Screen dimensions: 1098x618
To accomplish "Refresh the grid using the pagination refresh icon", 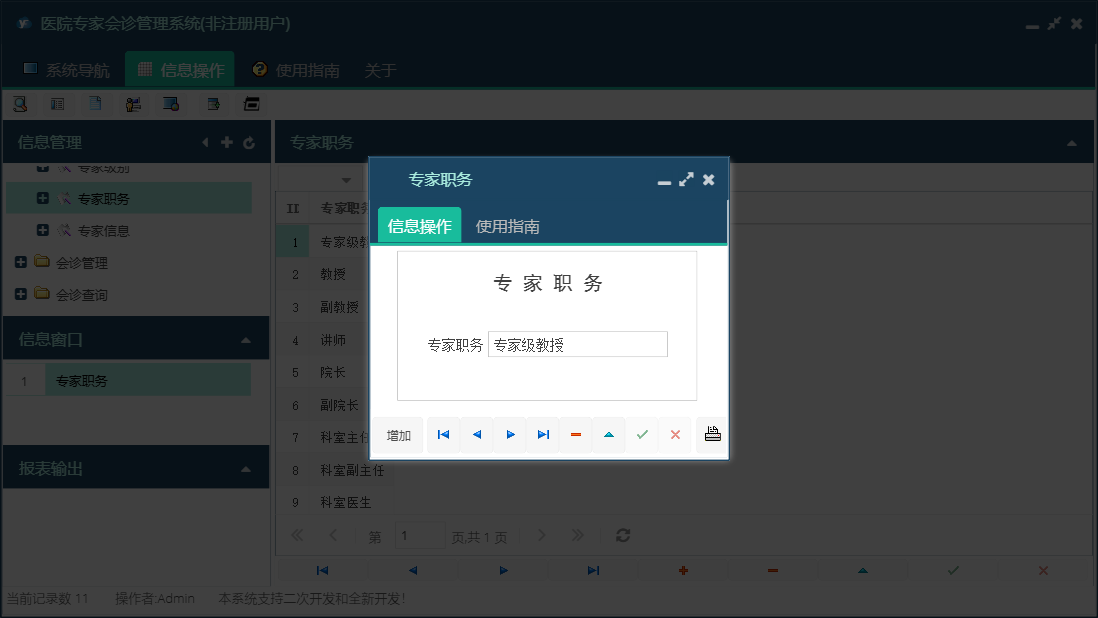I will (622, 535).
